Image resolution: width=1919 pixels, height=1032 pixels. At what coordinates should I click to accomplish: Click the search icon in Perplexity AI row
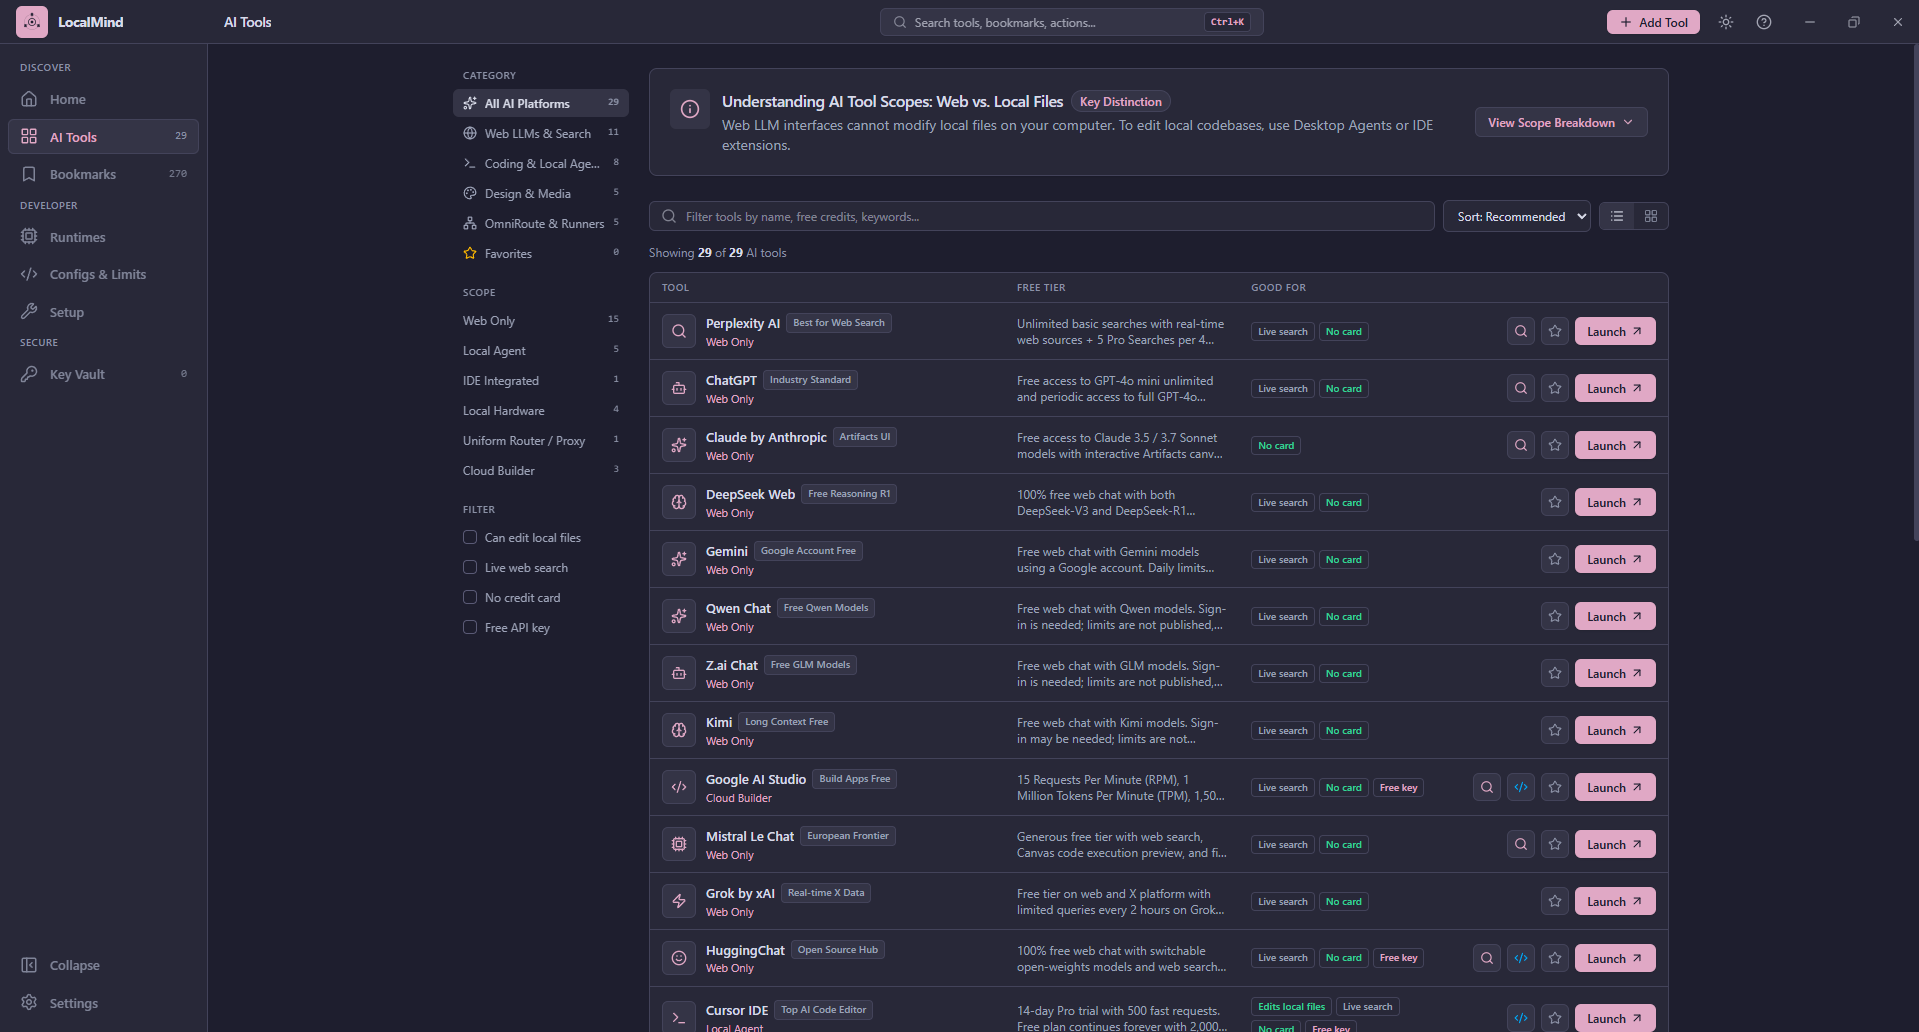(x=1521, y=331)
